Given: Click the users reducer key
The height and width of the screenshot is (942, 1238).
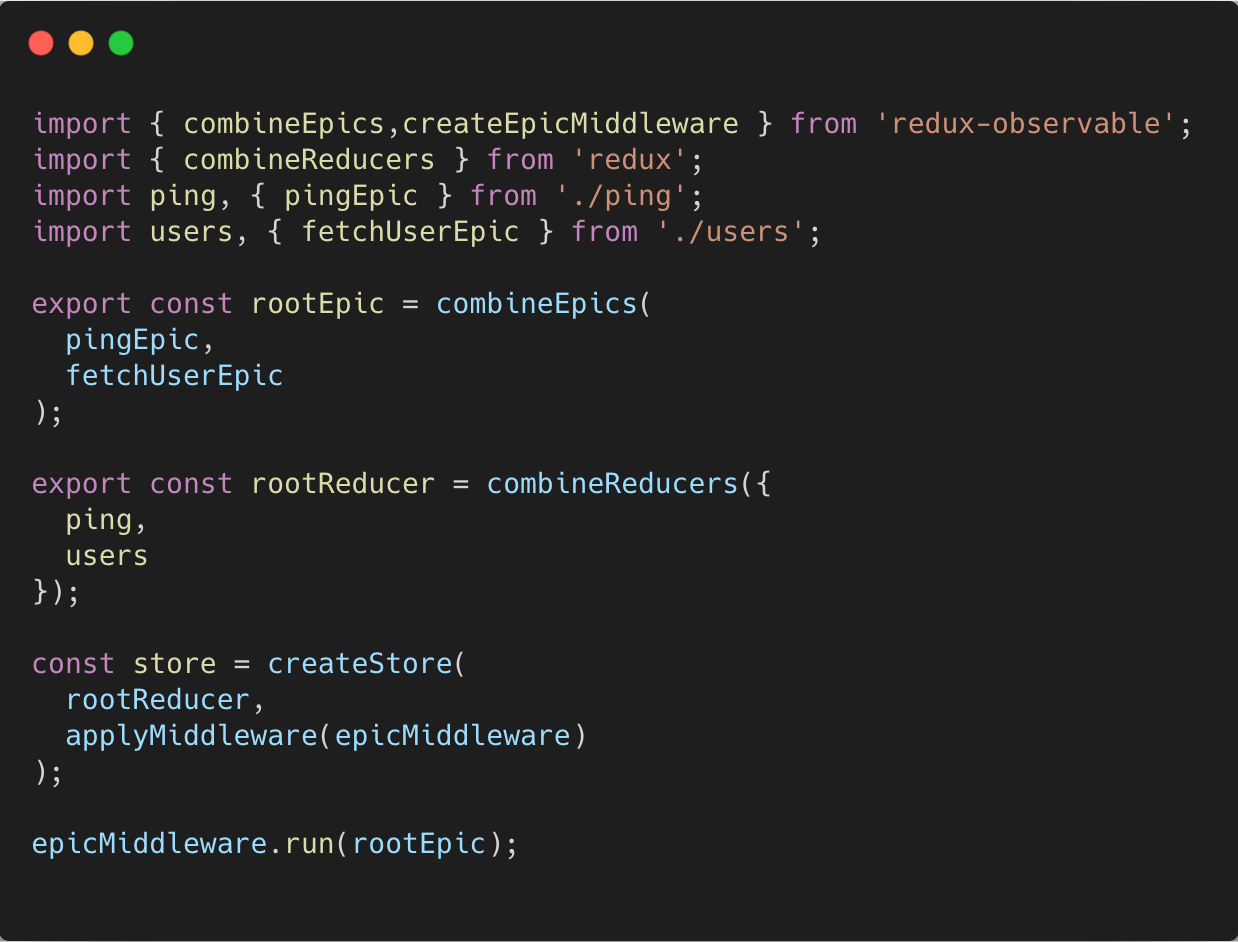Looking at the screenshot, I should pos(105,555).
